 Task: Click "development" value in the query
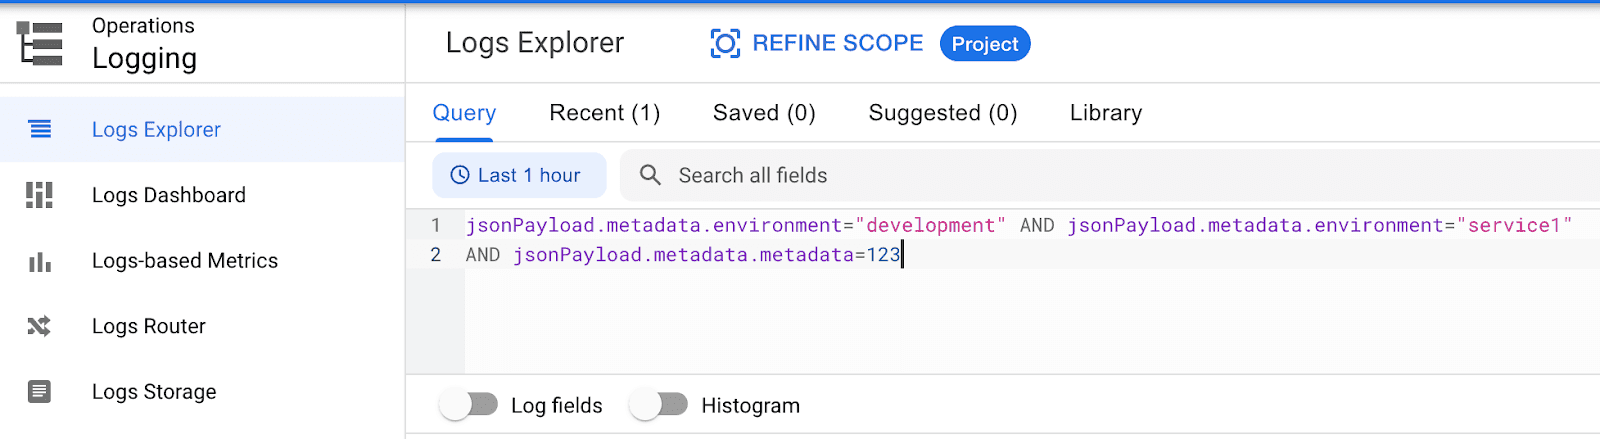[931, 225]
